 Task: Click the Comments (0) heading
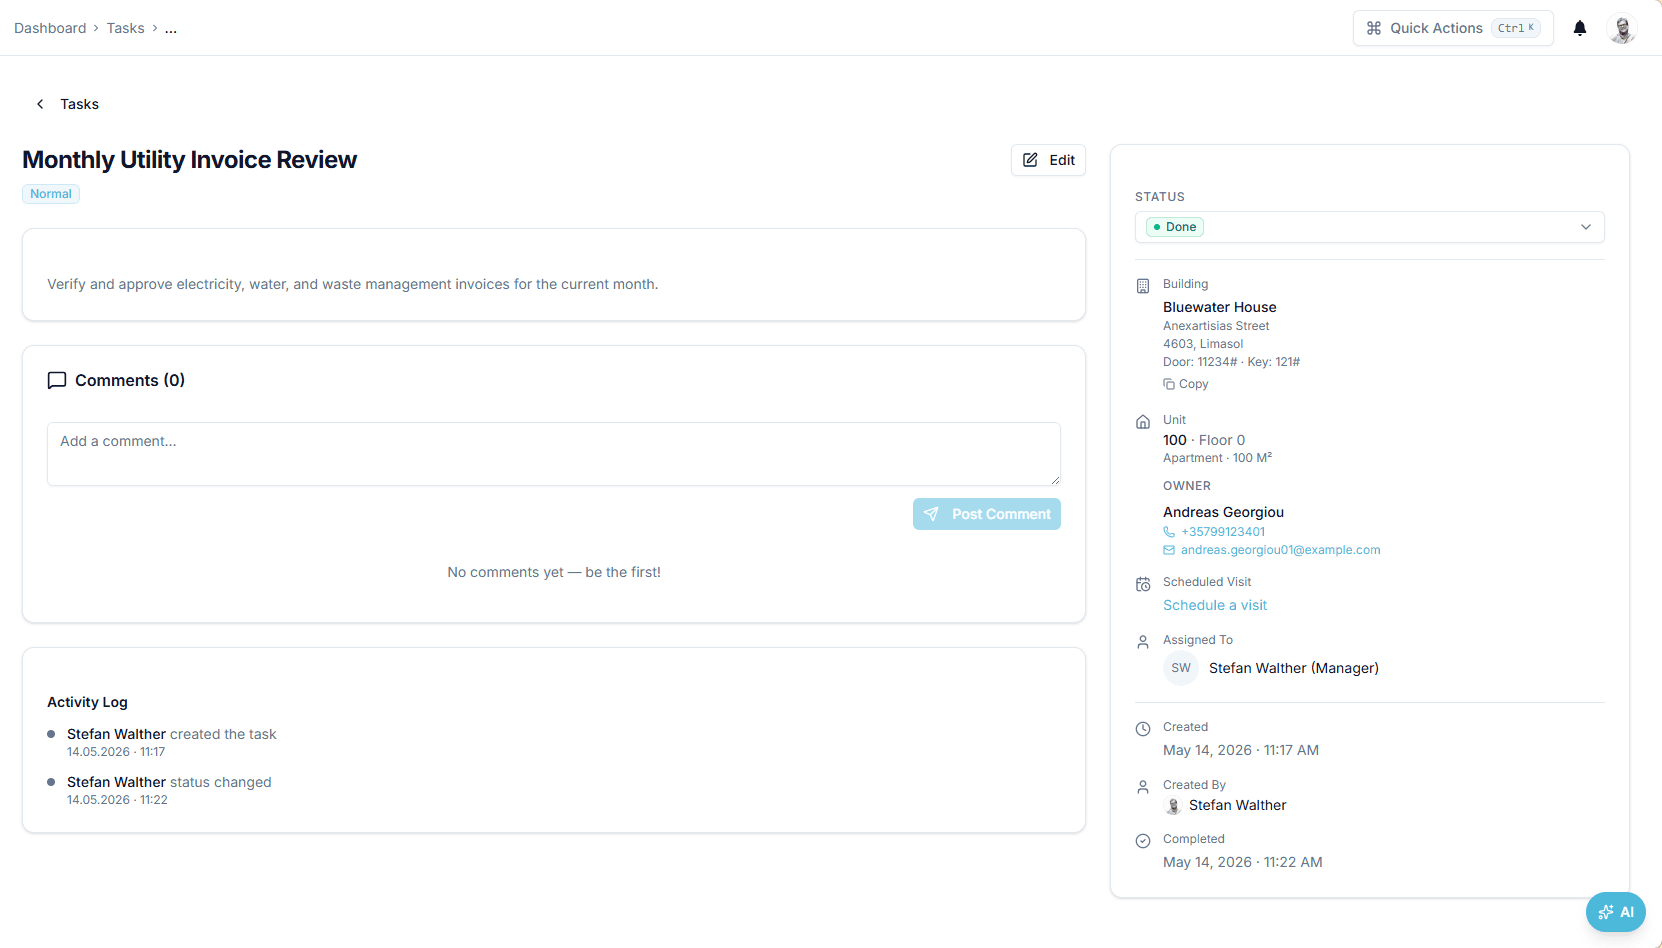(x=130, y=380)
